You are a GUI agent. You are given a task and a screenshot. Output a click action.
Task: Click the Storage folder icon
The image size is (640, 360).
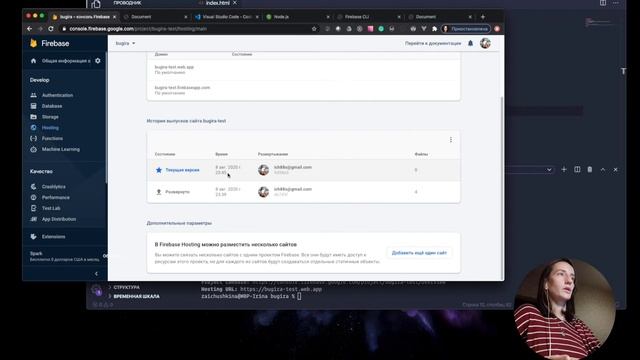pos(33,117)
